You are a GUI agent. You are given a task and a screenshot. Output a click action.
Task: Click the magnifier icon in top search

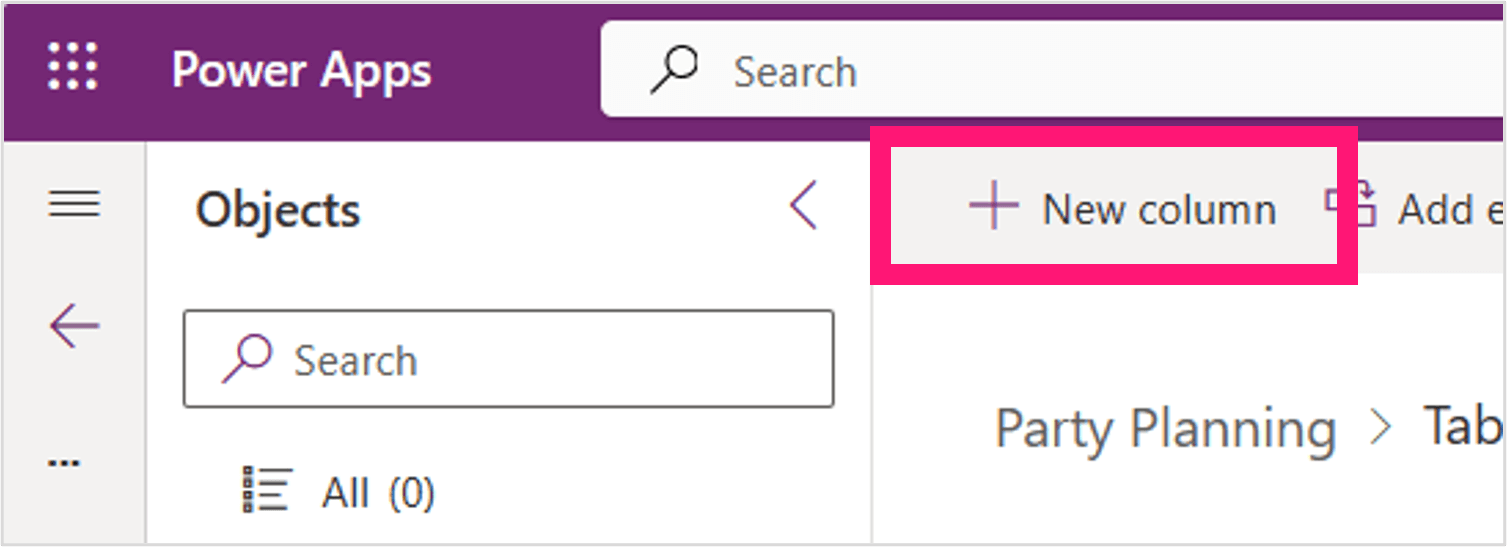[x=674, y=71]
